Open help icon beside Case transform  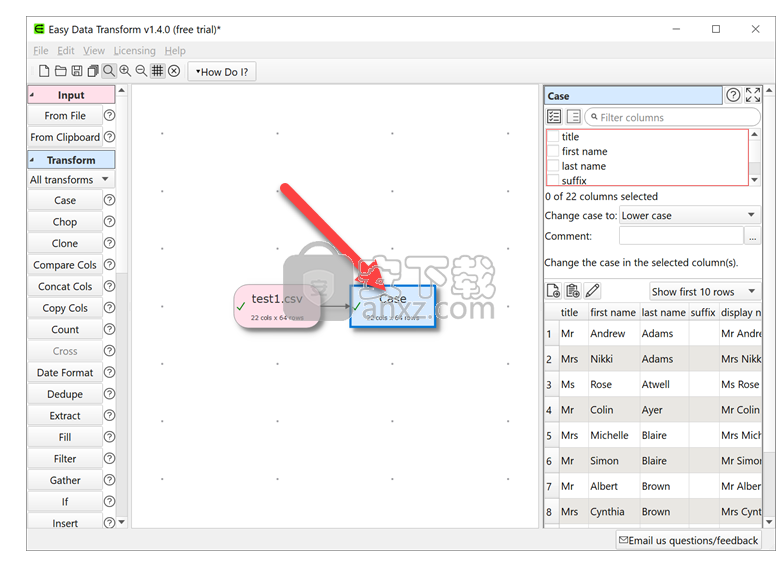tap(109, 200)
